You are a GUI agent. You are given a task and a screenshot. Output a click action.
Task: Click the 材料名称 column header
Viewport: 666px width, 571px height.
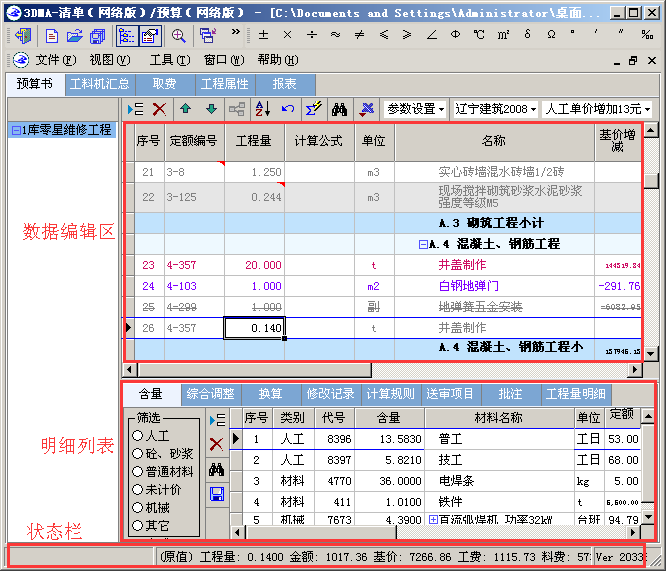(x=499, y=418)
